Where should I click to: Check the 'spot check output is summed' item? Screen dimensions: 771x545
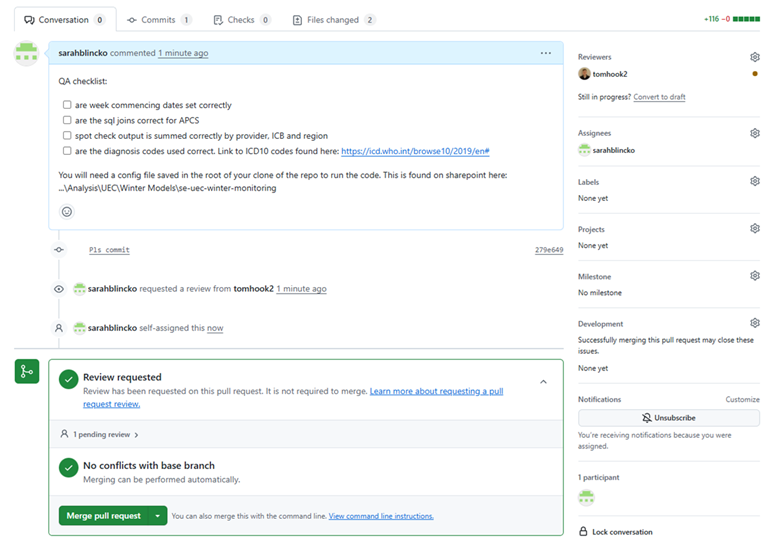[x=67, y=135]
